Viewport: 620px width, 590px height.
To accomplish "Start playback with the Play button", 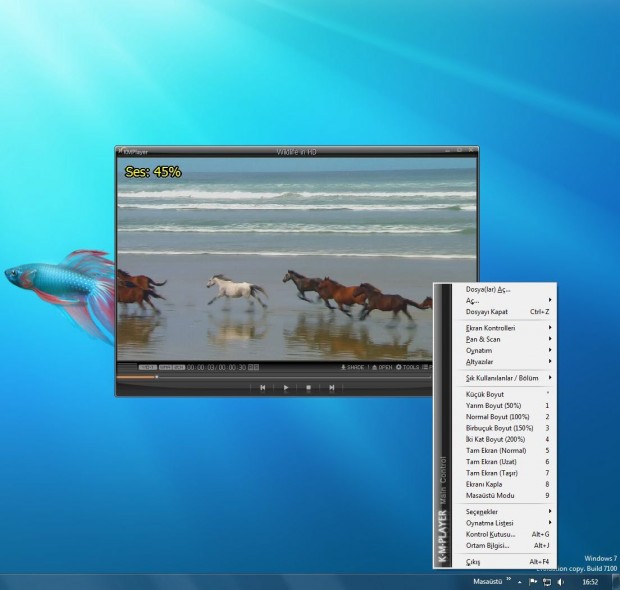I will point(285,388).
